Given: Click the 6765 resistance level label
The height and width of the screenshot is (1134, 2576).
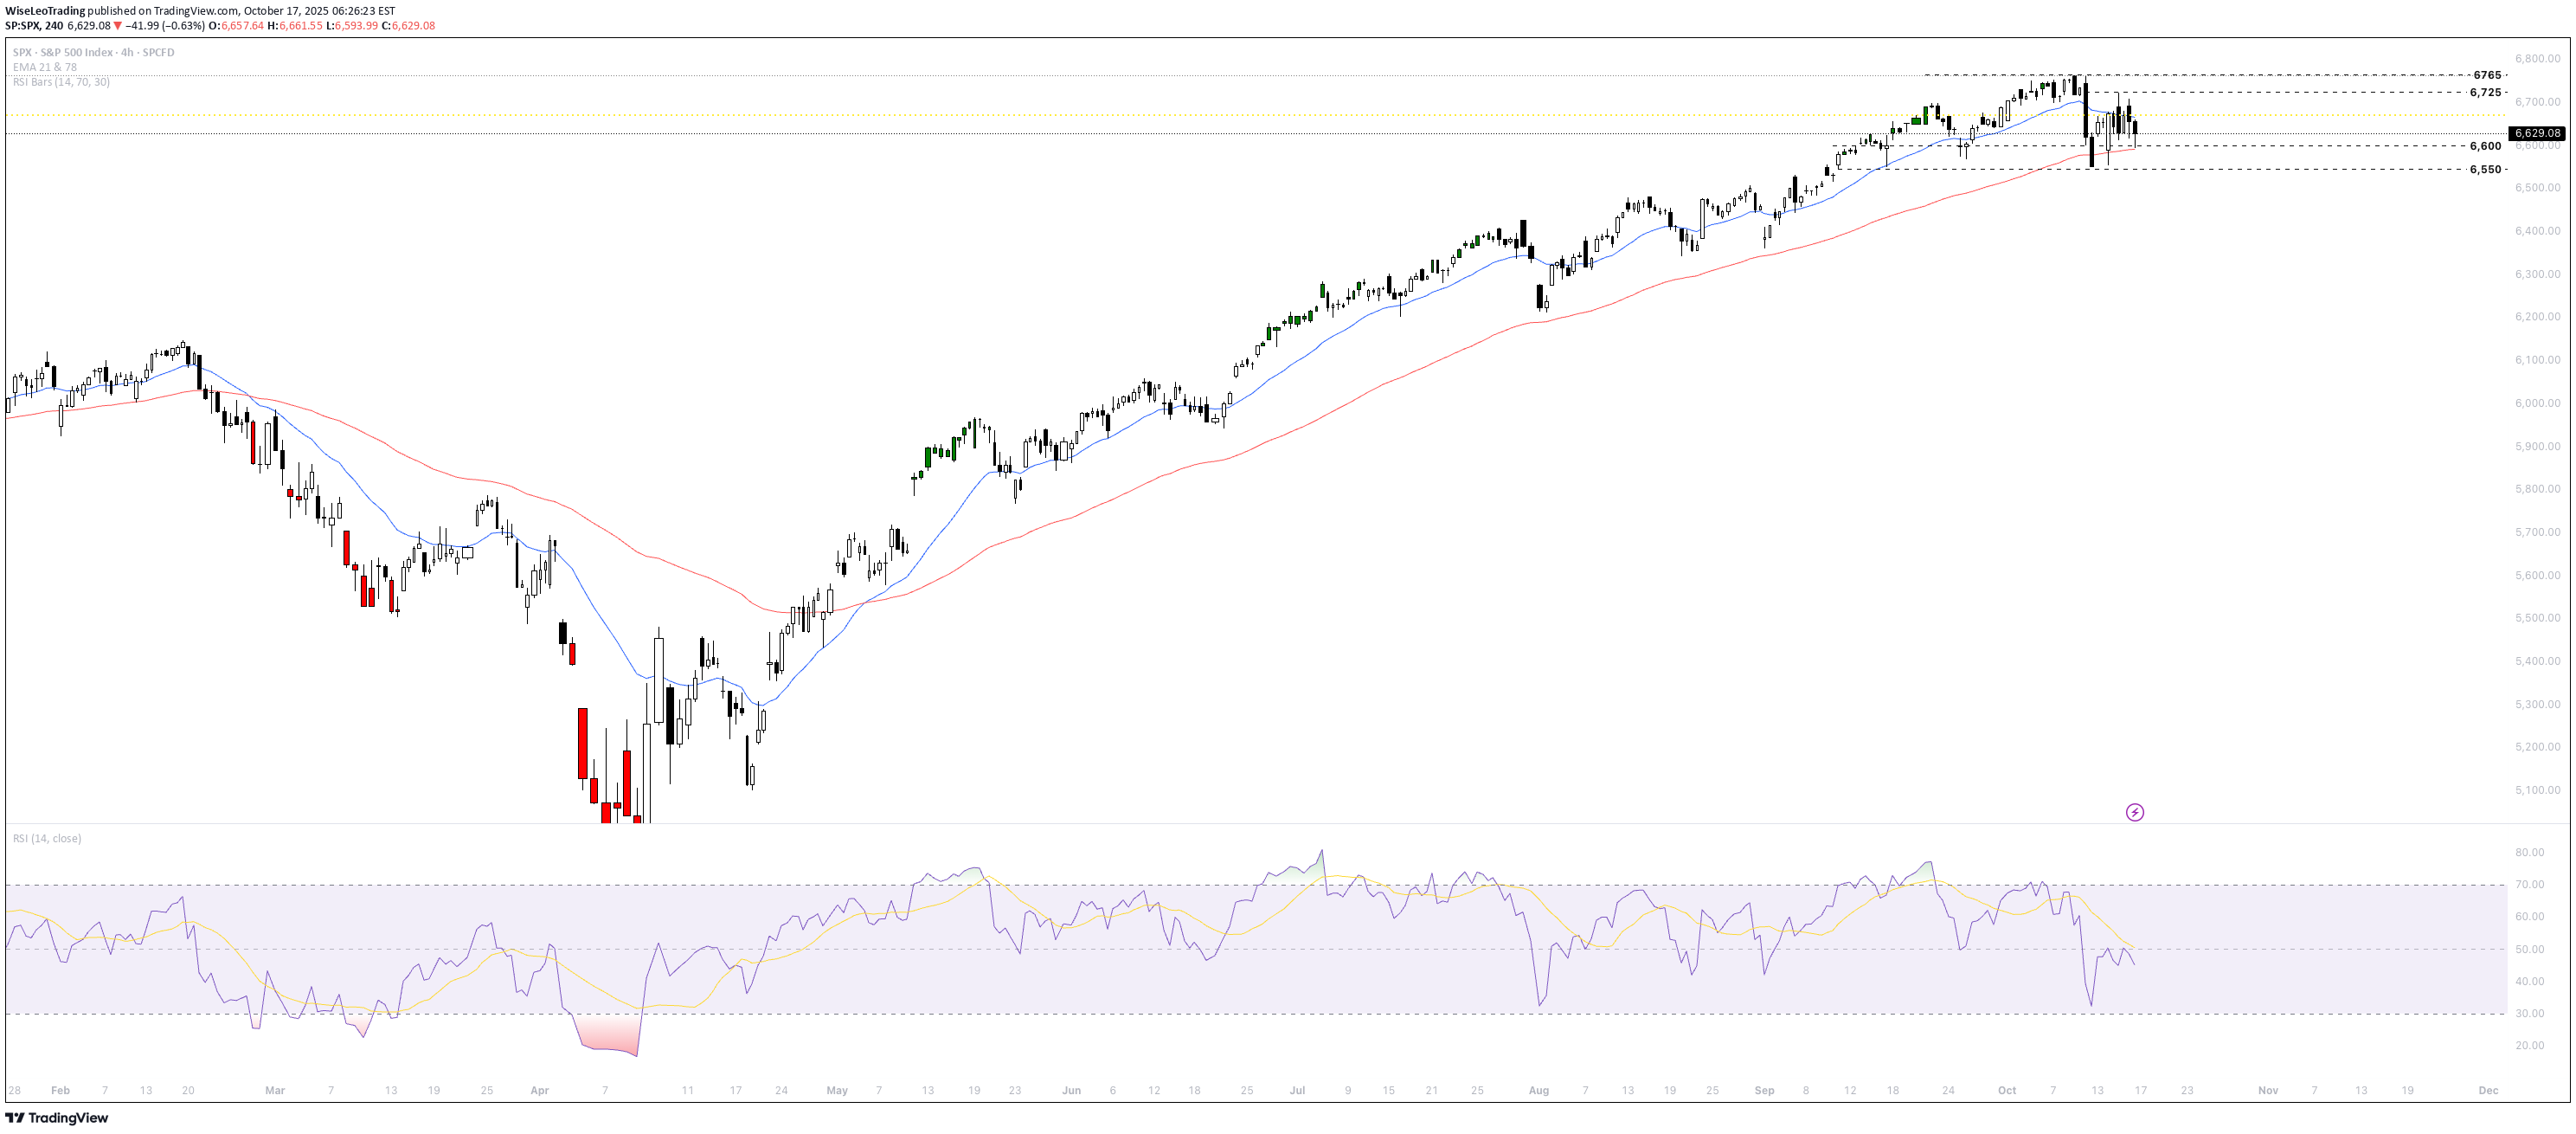Looking at the screenshot, I should [2486, 75].
